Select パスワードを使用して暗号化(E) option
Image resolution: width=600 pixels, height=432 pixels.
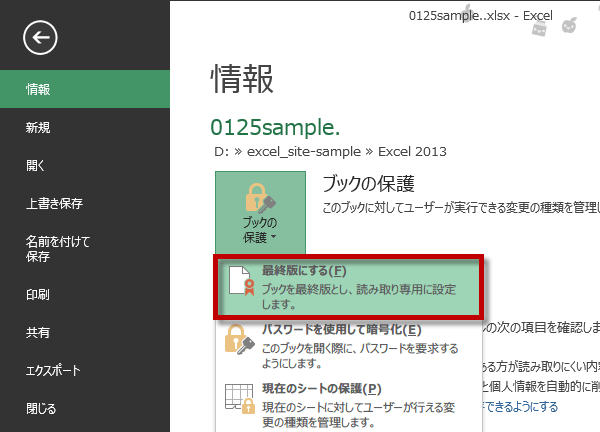pos(349,346)
